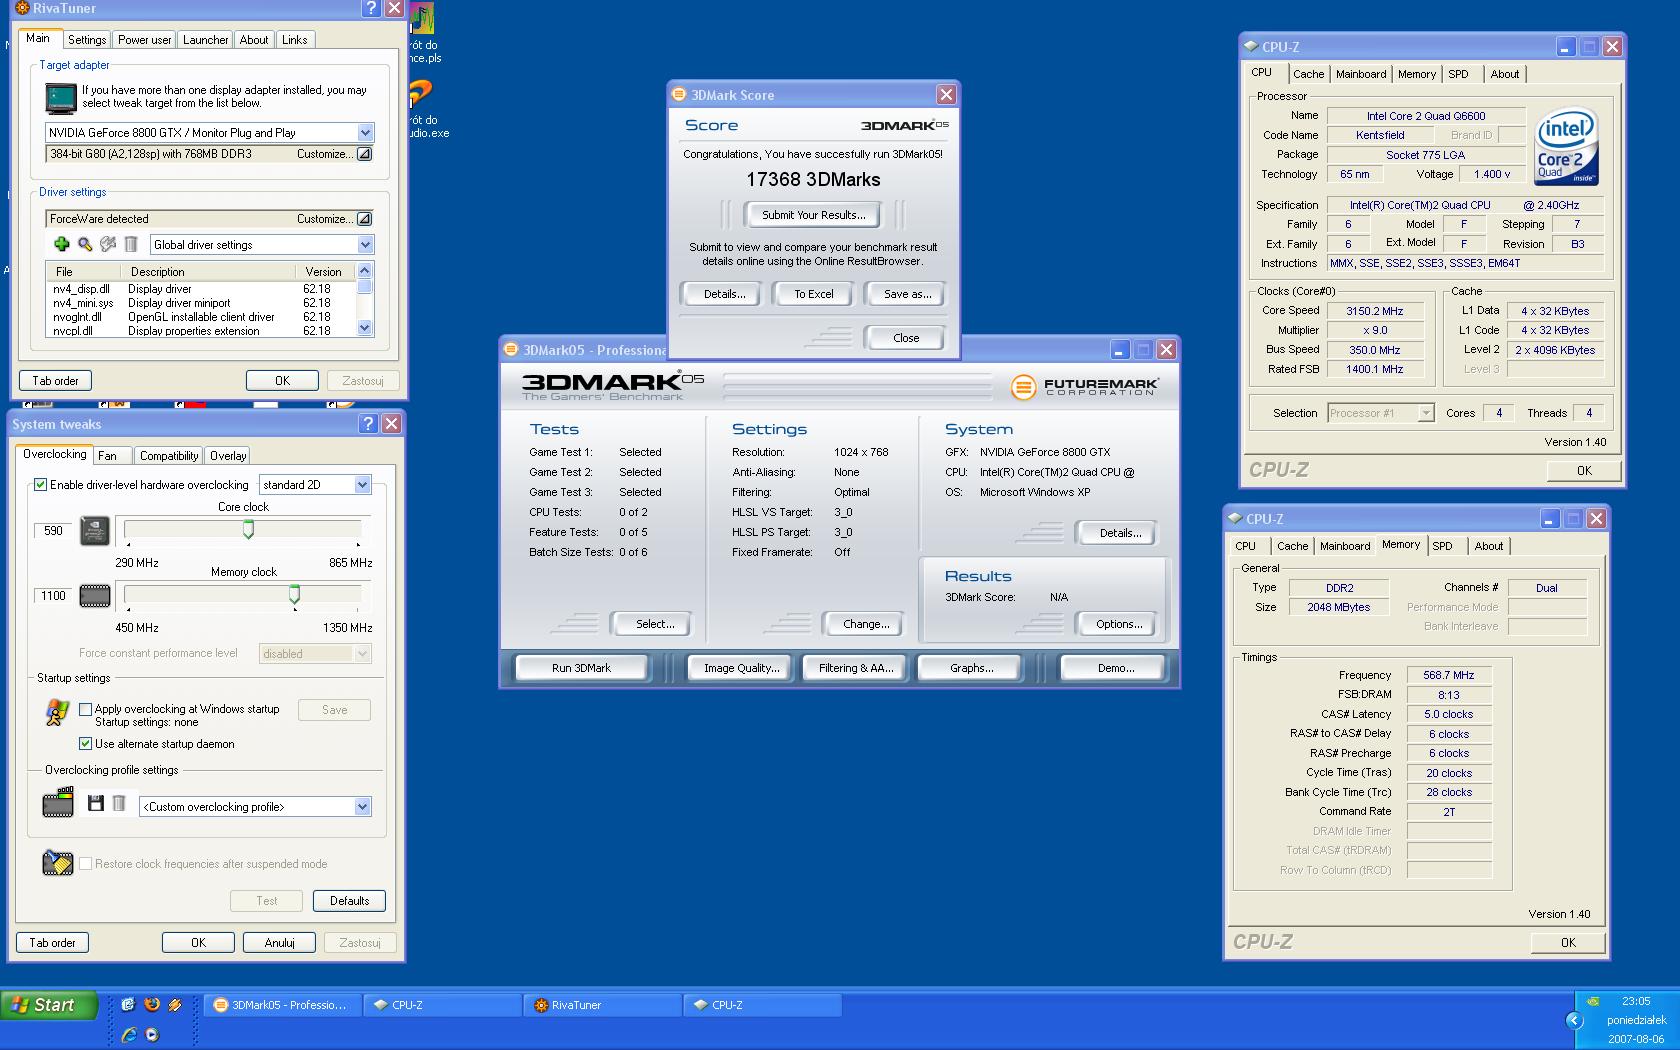Screen dimensions: 1680x1050
Task: Click the trash icon next to overclocking profile
Action: (119, 803)
